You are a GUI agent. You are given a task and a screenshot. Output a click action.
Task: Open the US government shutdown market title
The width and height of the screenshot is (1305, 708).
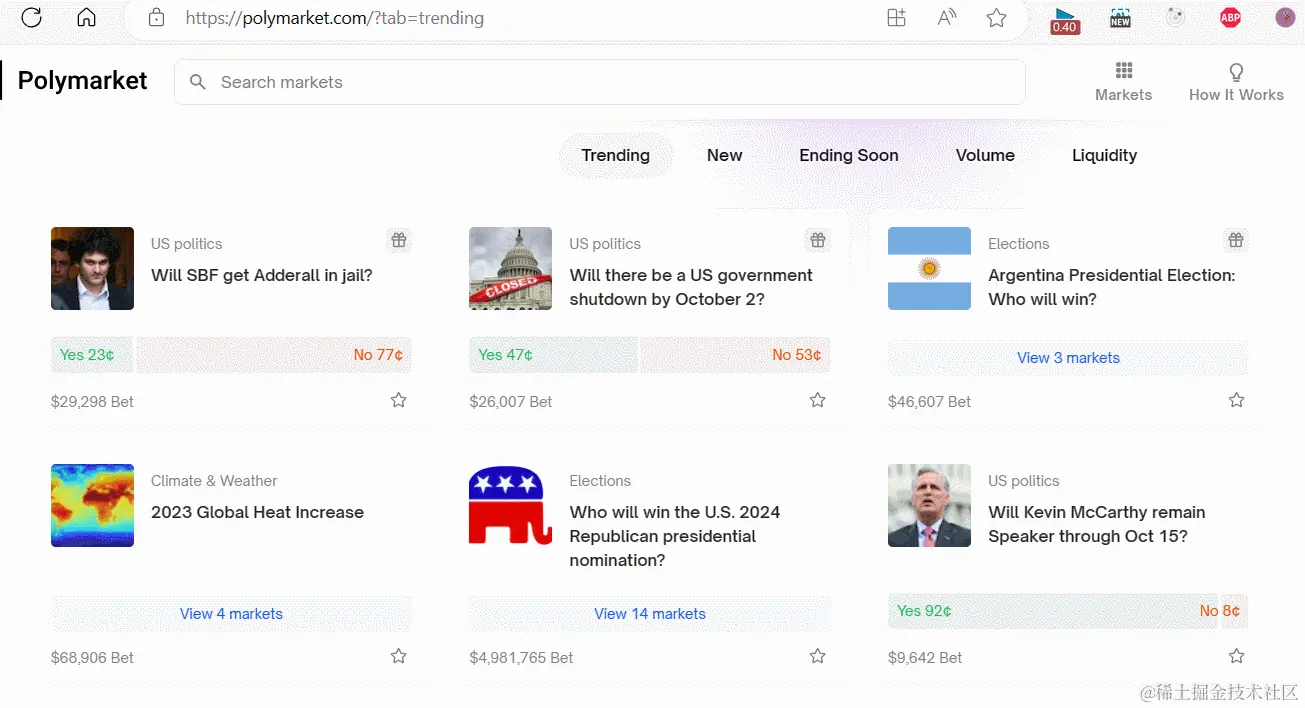[691, 287]
